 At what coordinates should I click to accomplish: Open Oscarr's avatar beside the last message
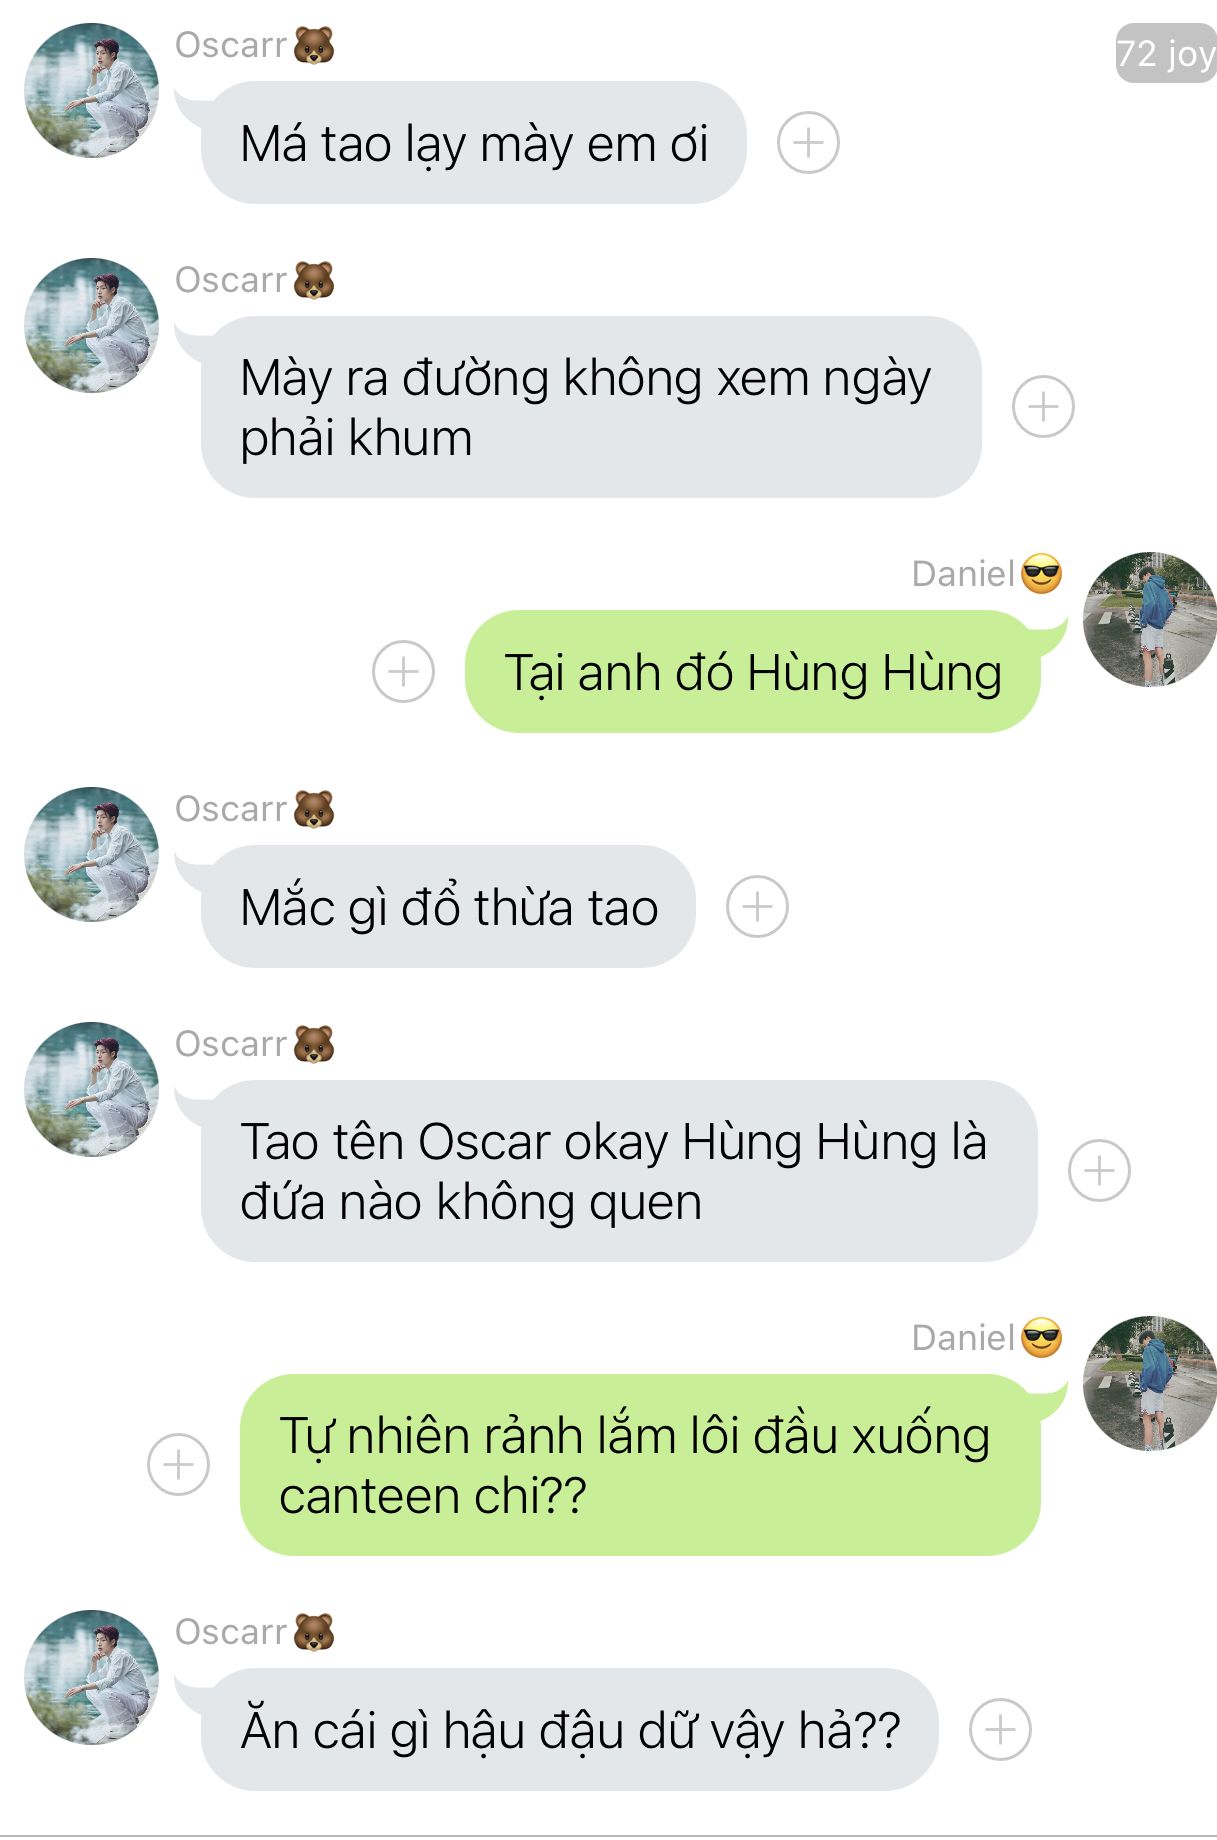91,1677
